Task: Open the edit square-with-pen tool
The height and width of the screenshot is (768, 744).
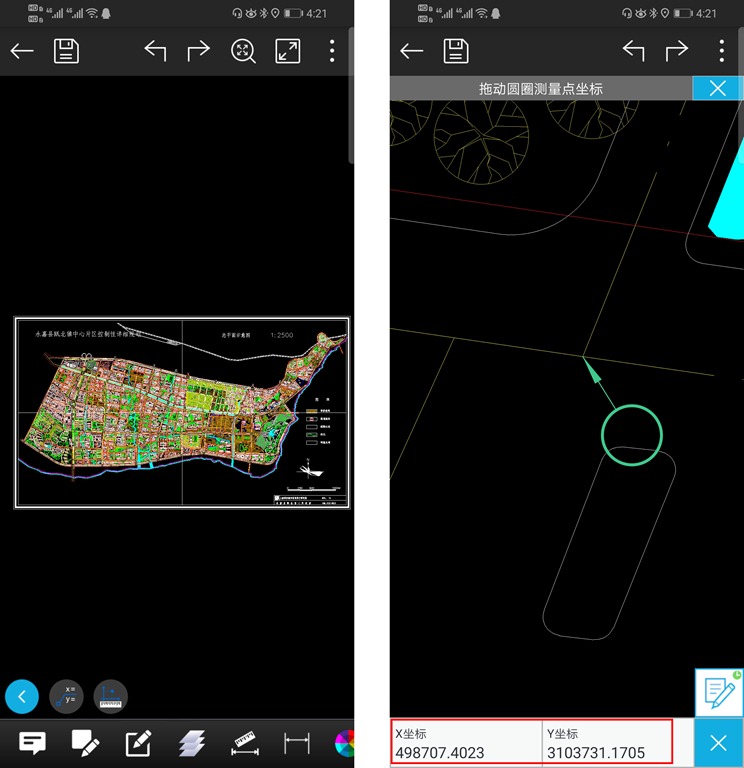Action: (x=138, y=743)
